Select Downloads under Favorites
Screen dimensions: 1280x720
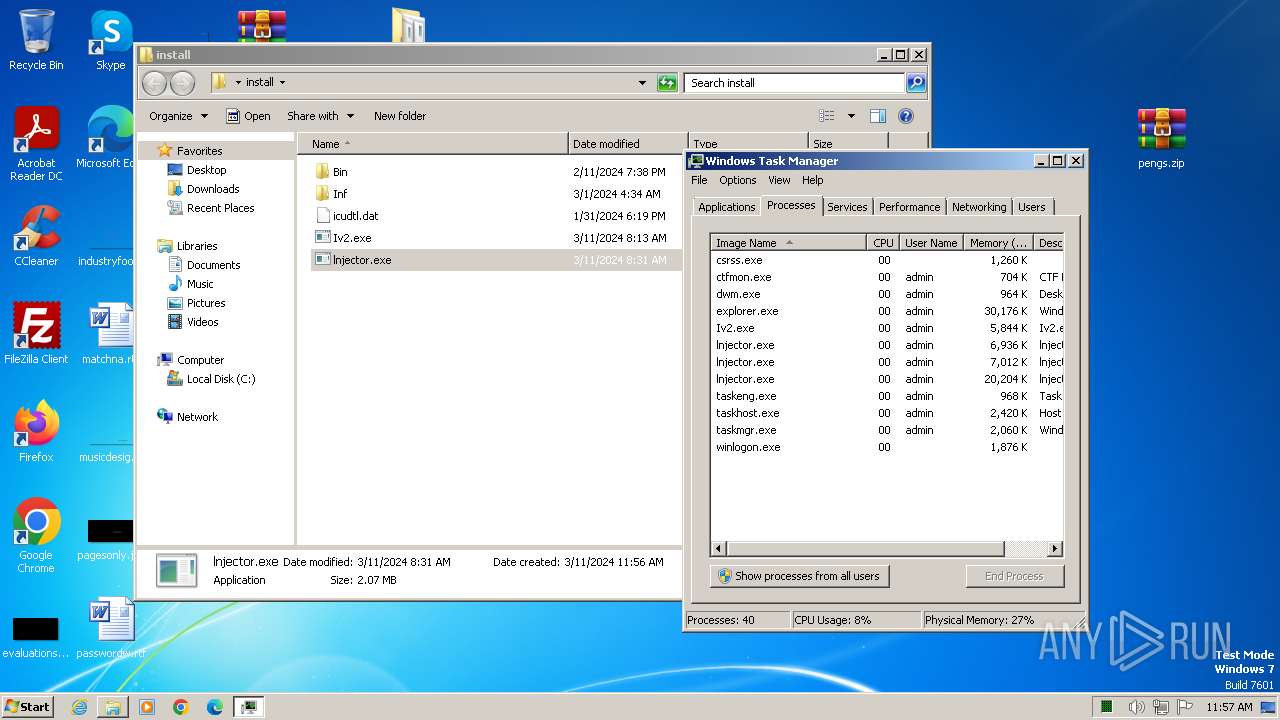tap(213, 189)
